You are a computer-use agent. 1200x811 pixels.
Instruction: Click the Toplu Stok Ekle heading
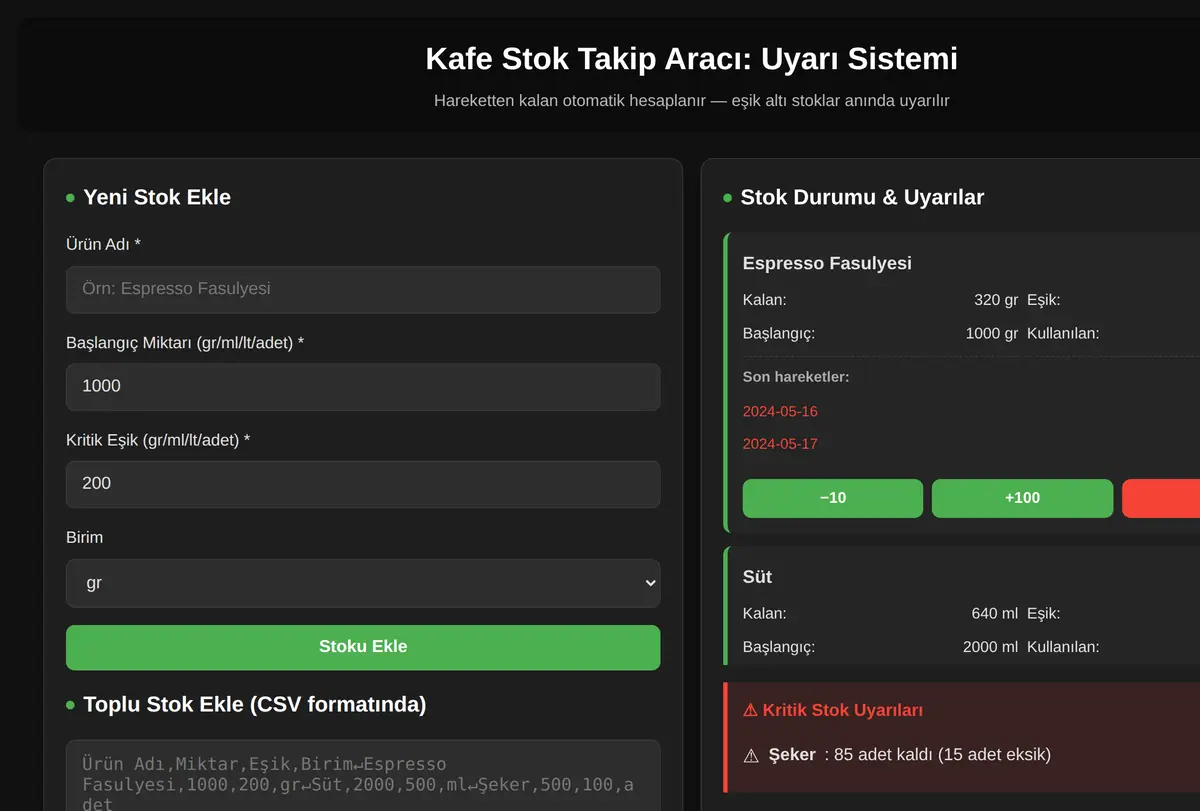tap(255, 704)
